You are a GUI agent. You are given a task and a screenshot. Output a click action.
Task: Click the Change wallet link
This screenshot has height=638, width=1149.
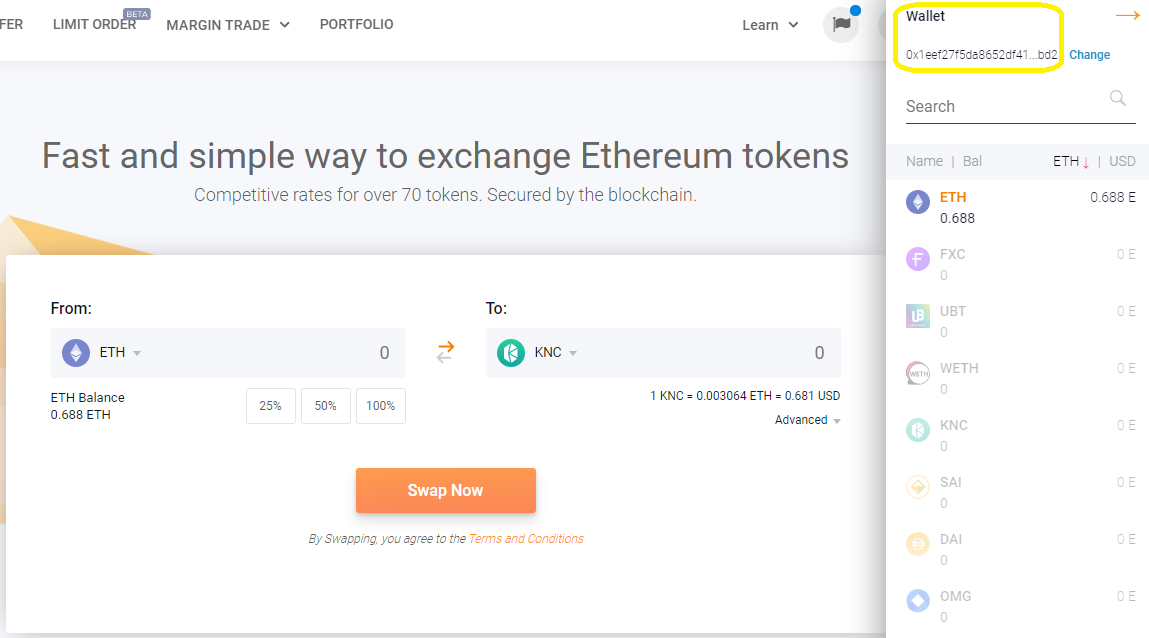1089,55
